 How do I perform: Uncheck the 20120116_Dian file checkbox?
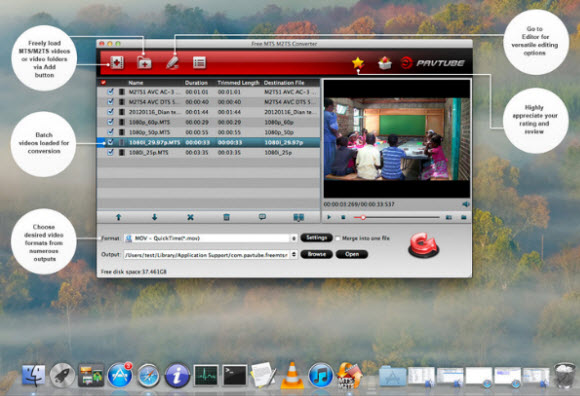110,112
